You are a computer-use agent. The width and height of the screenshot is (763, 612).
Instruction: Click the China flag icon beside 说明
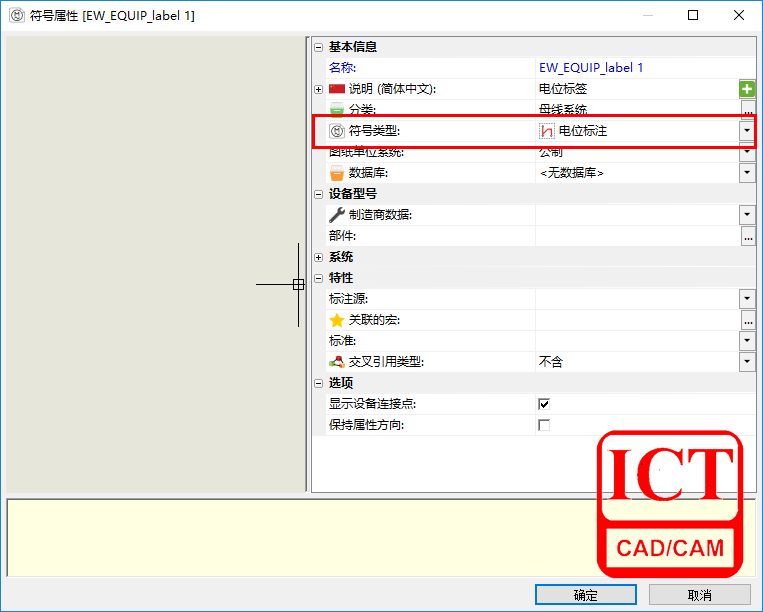pyautogui.click(x=337, y=89)
